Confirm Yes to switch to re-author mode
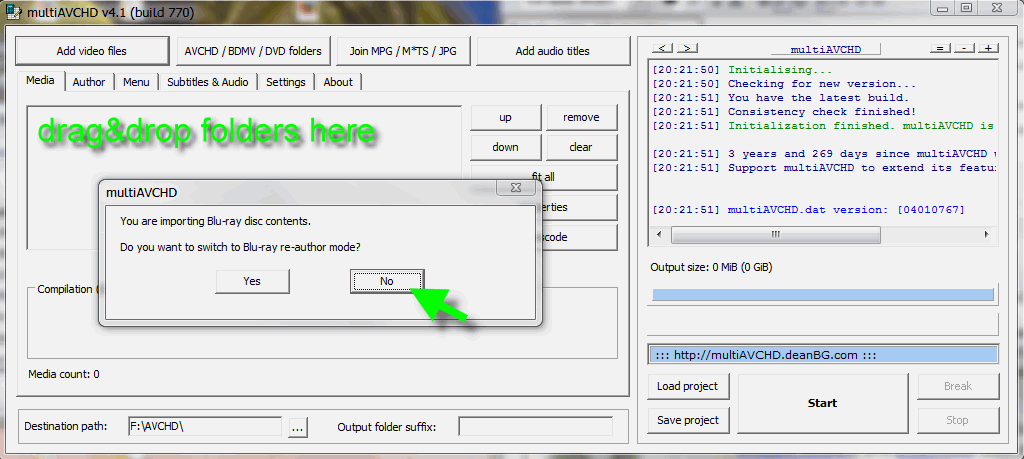 [252, 282]
